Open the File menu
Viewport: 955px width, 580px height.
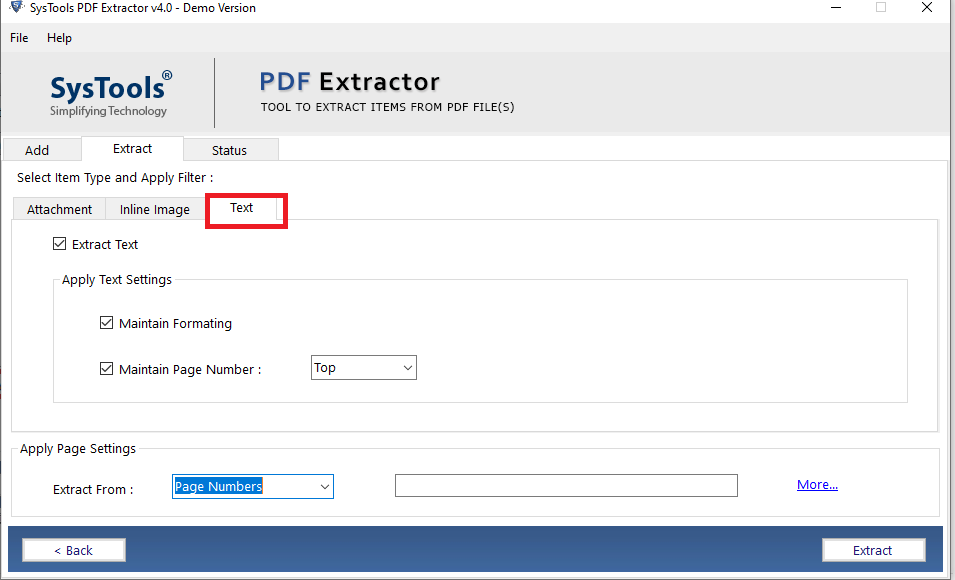(19, 38)
